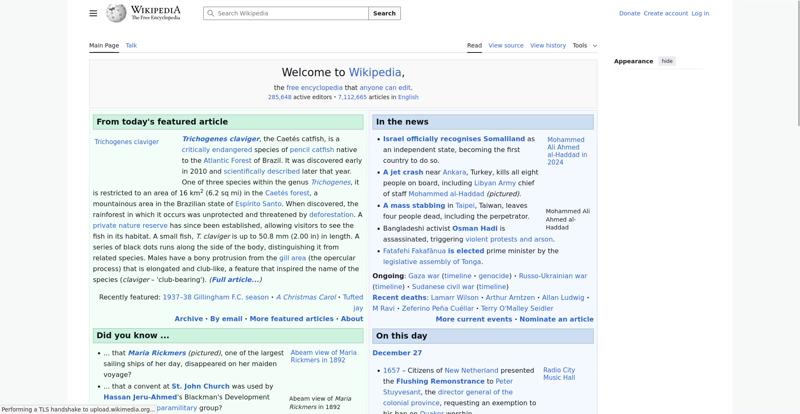Select the View history tab
This screenshot has width=800, height=414.
pyautogui.click(x=547, y=45)
